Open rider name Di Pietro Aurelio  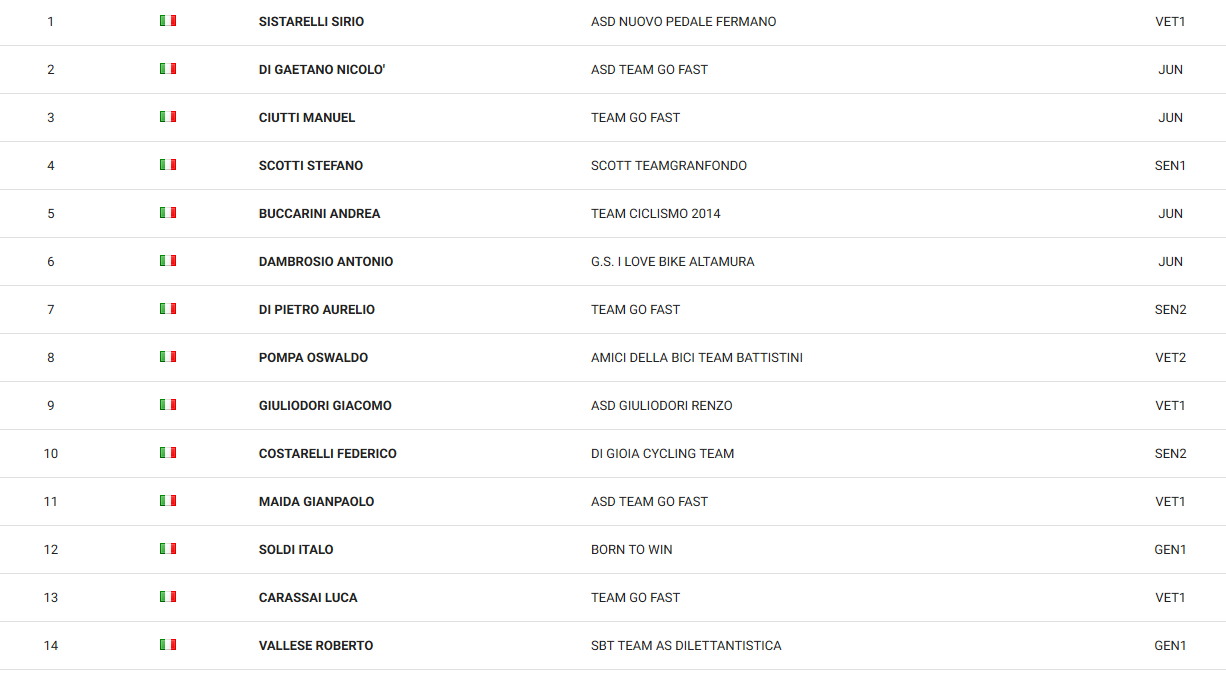point(317,310)
